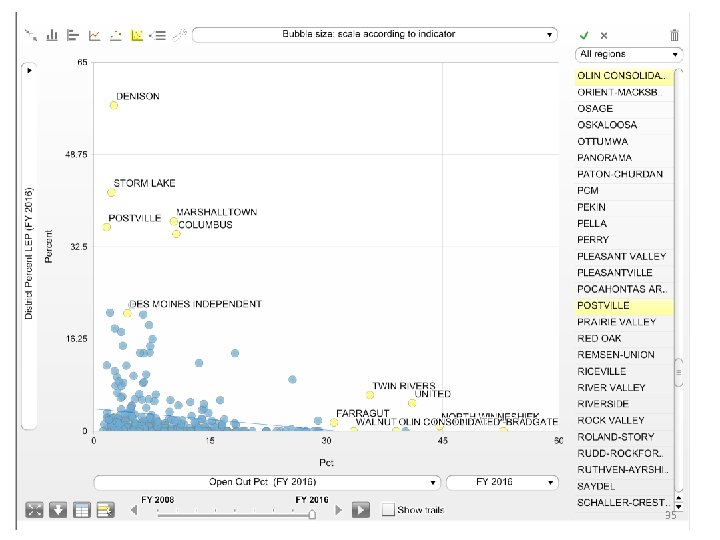Screen dimensions: 720x540
Task: Choose the line chart view icon
Action: tap(94, 35)
